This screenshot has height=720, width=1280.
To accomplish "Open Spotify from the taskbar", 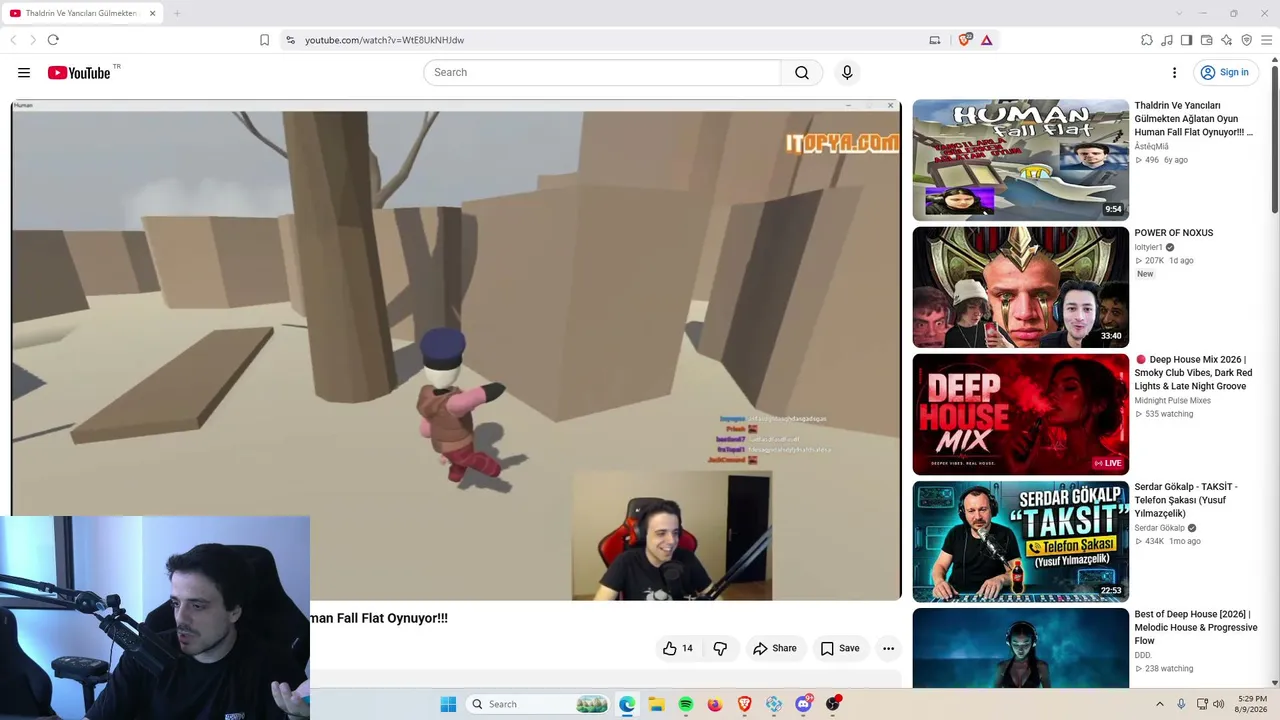I will pos(686,704).
